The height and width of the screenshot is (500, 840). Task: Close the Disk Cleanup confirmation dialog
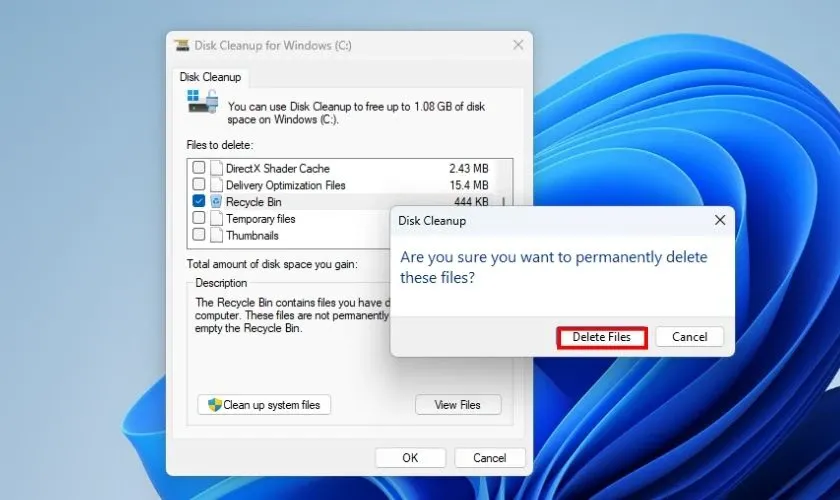(x=719, y=220)
